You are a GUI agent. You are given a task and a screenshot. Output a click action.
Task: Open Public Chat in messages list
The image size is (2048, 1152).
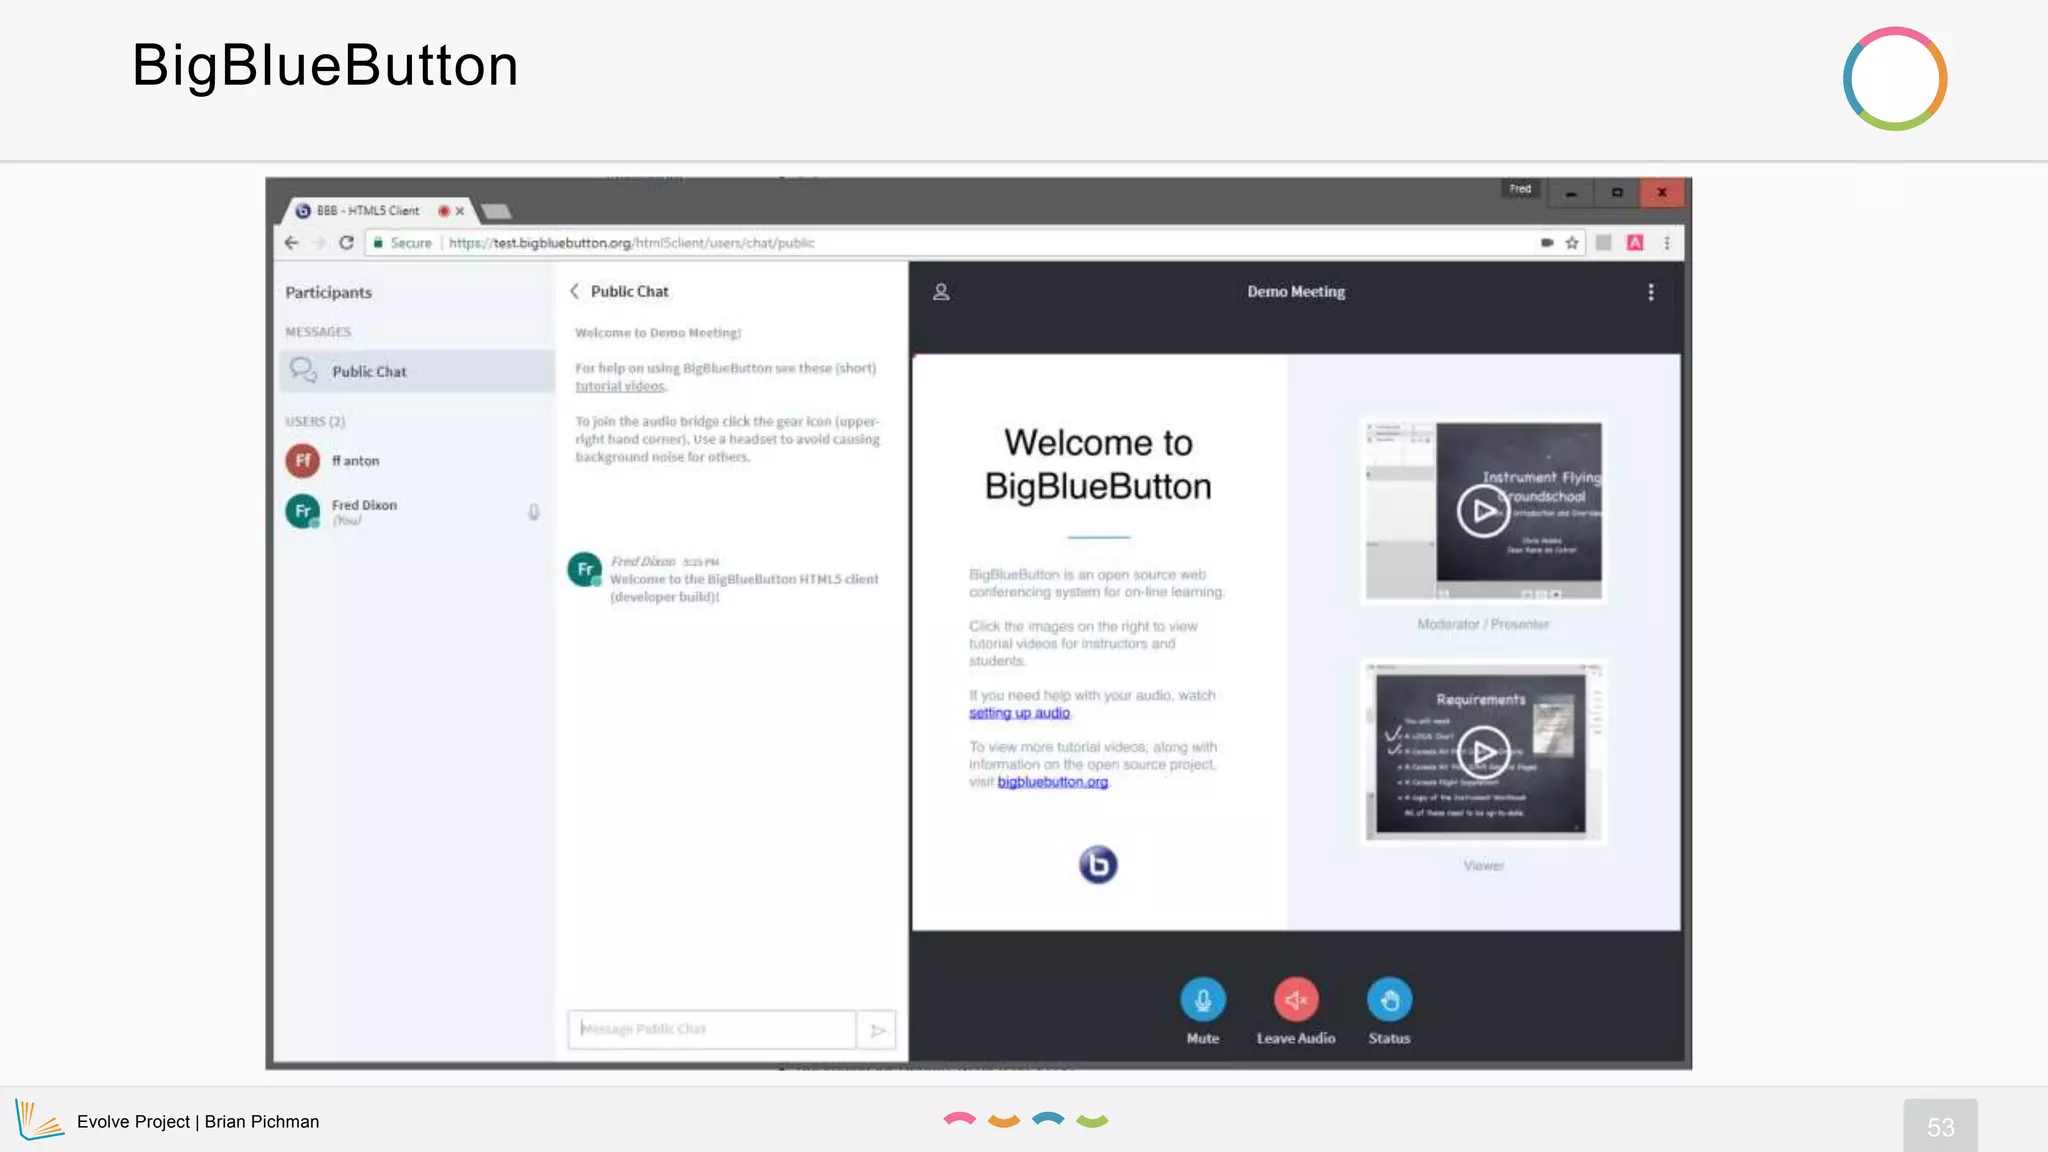coord(416,371)
